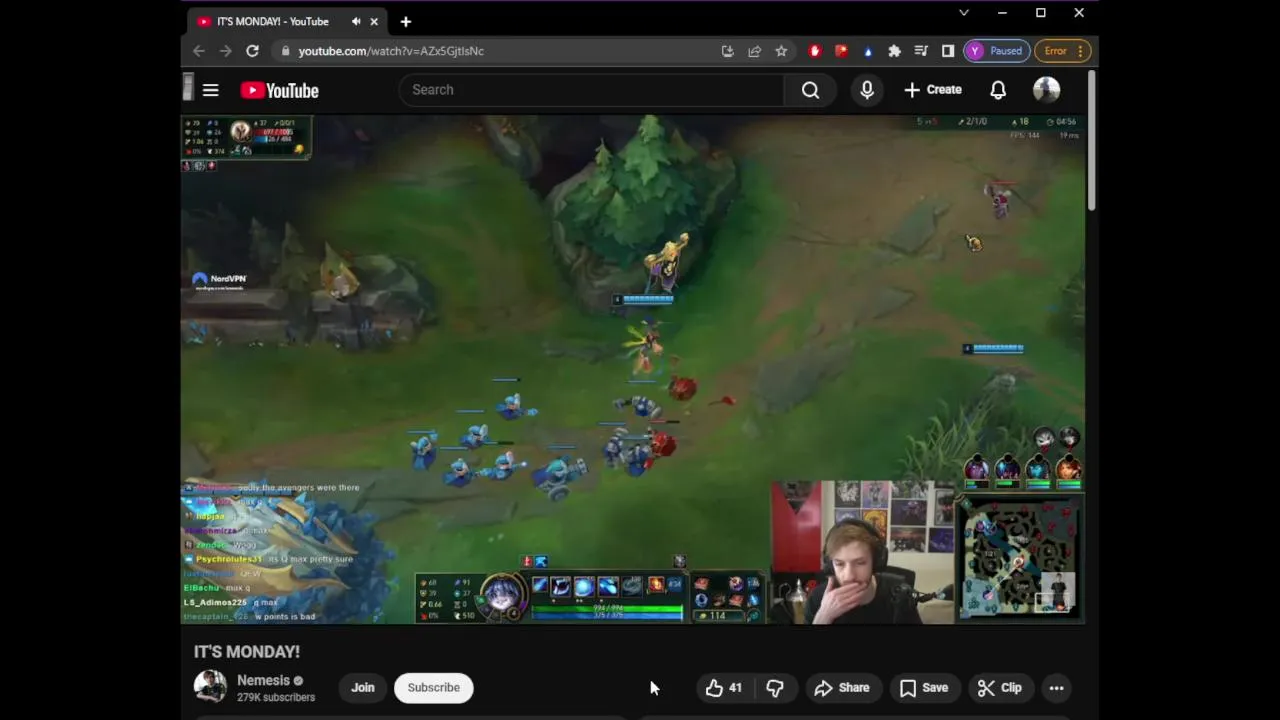Viewport: 1280px width, 720px height.
Task: Subscribe to the Nemesis channel
Action: (x=434, y=688)
